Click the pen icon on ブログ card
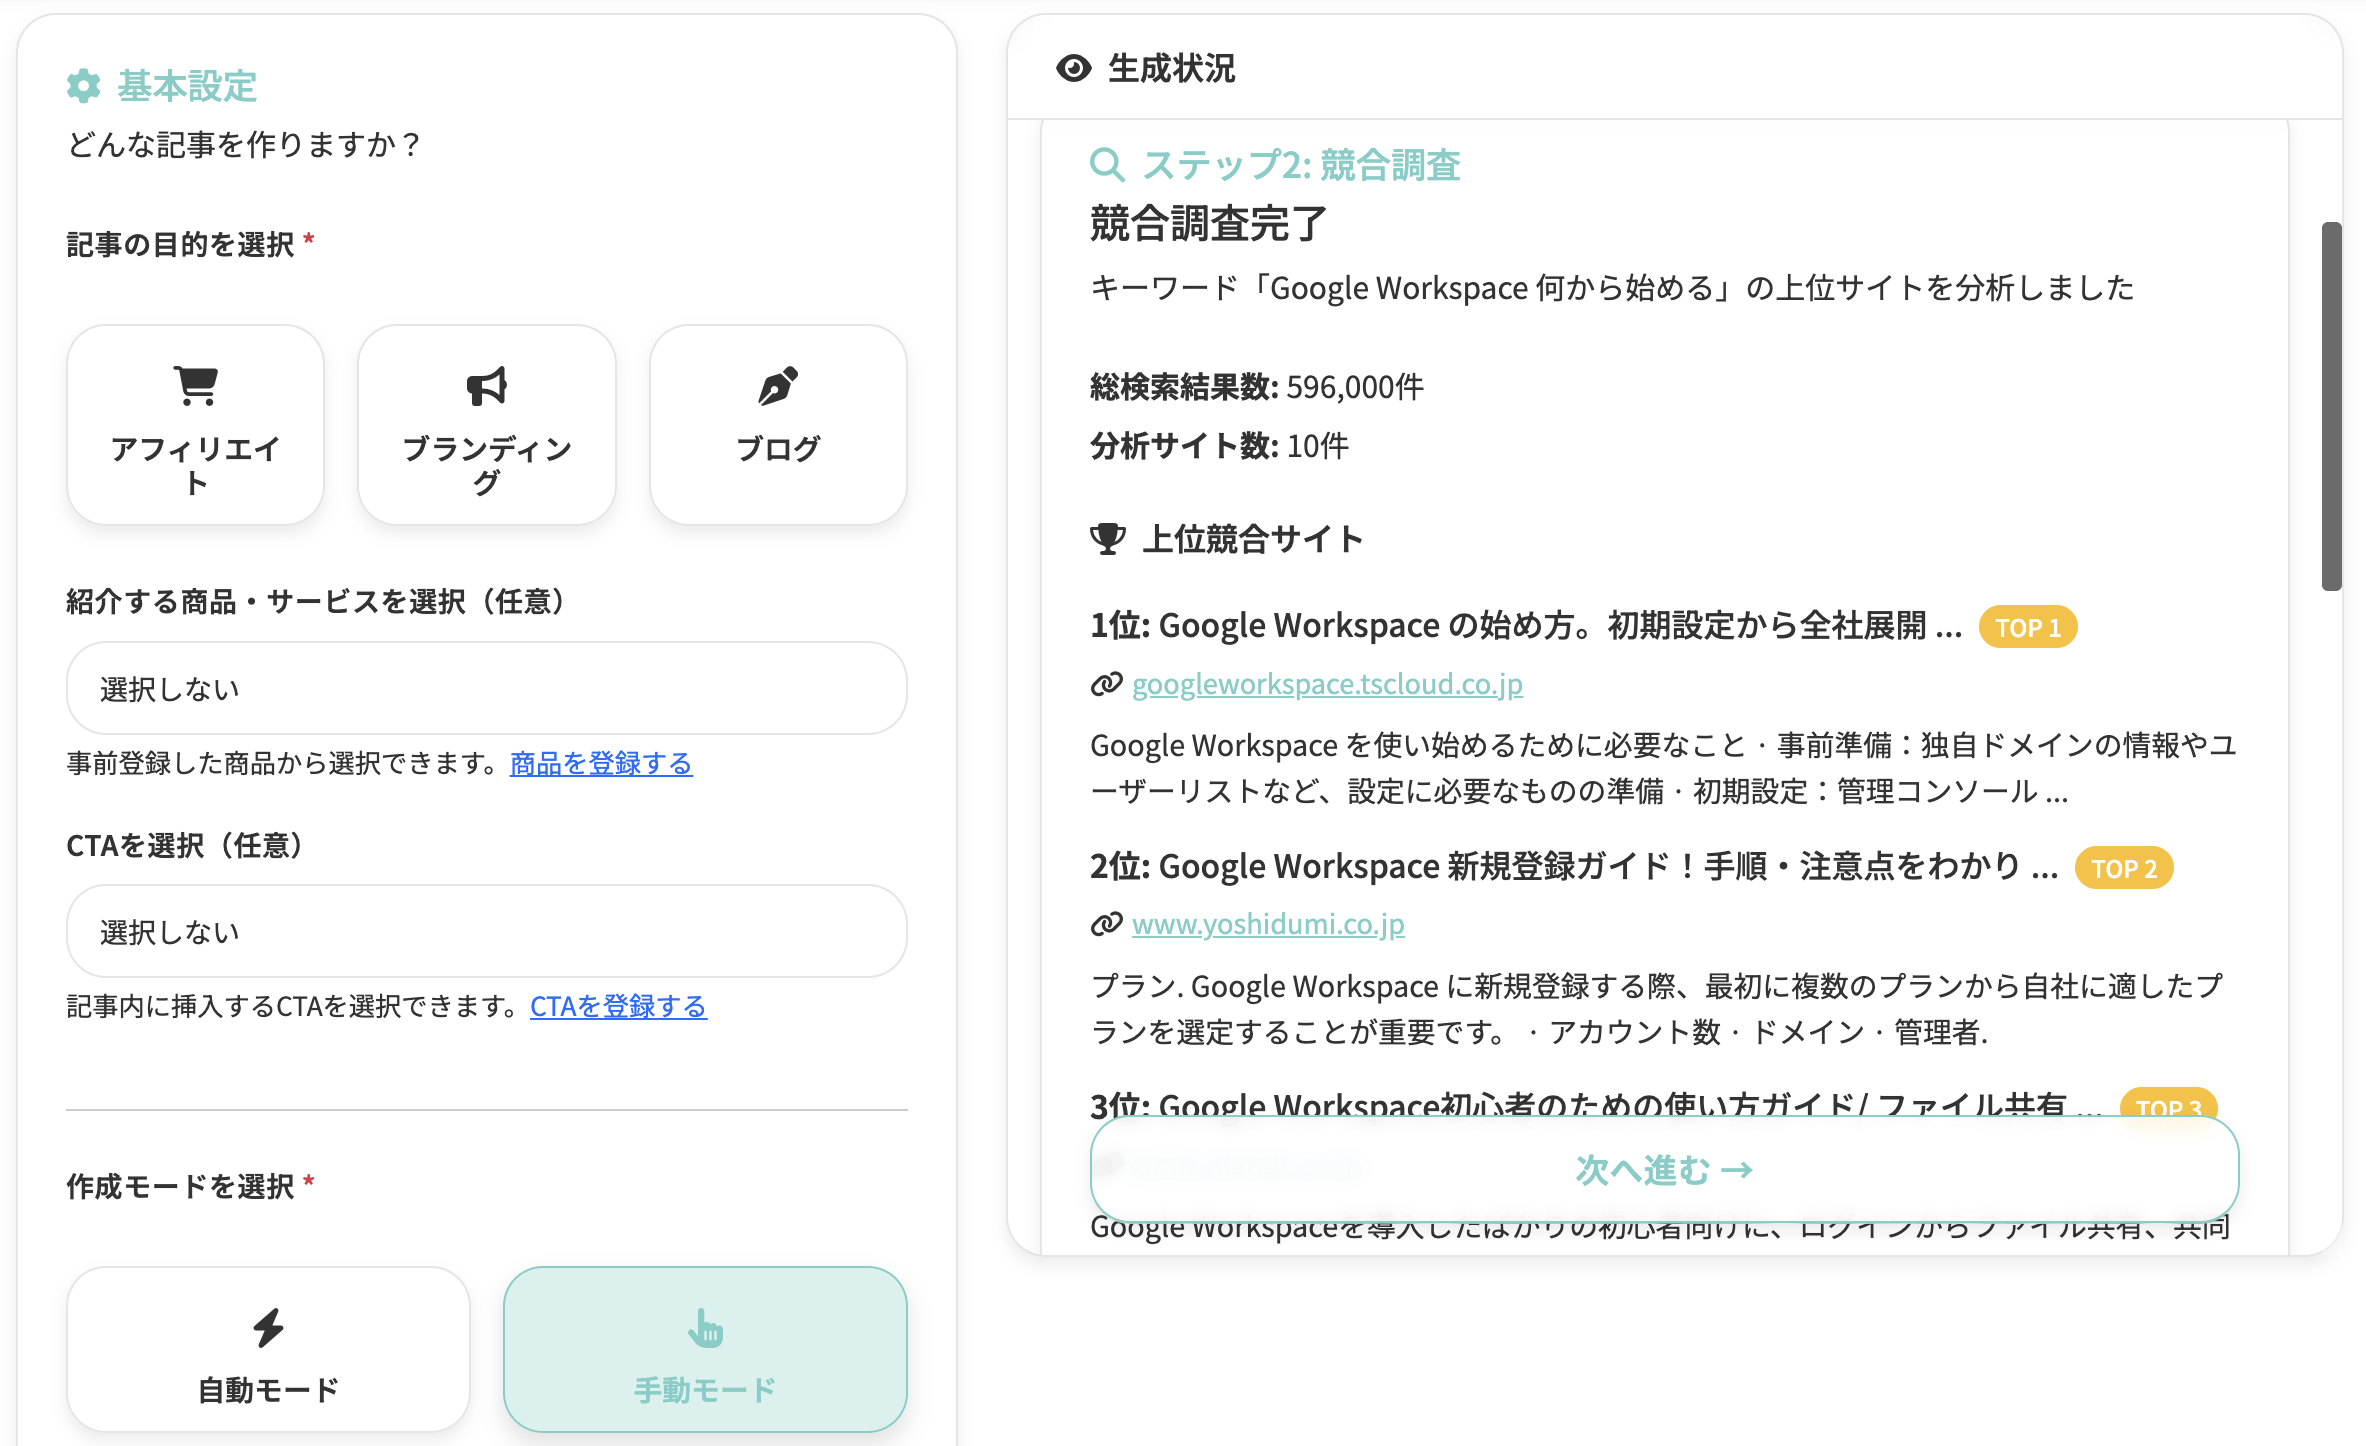This screenshot has width=2366, height=1446. click(x=778, y=385)
